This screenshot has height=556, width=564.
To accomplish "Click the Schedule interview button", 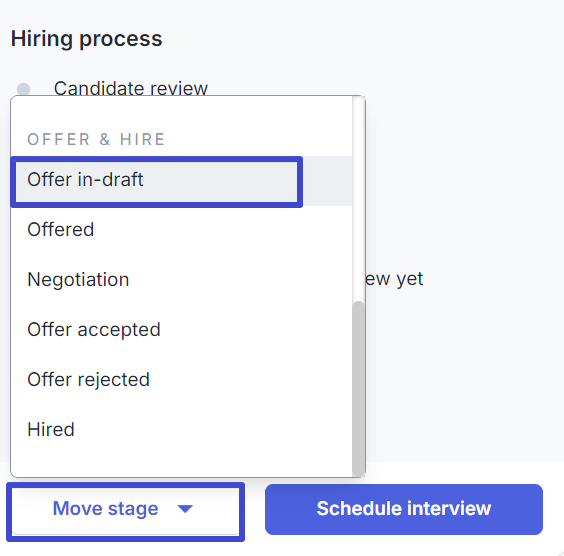I will 404,509.
